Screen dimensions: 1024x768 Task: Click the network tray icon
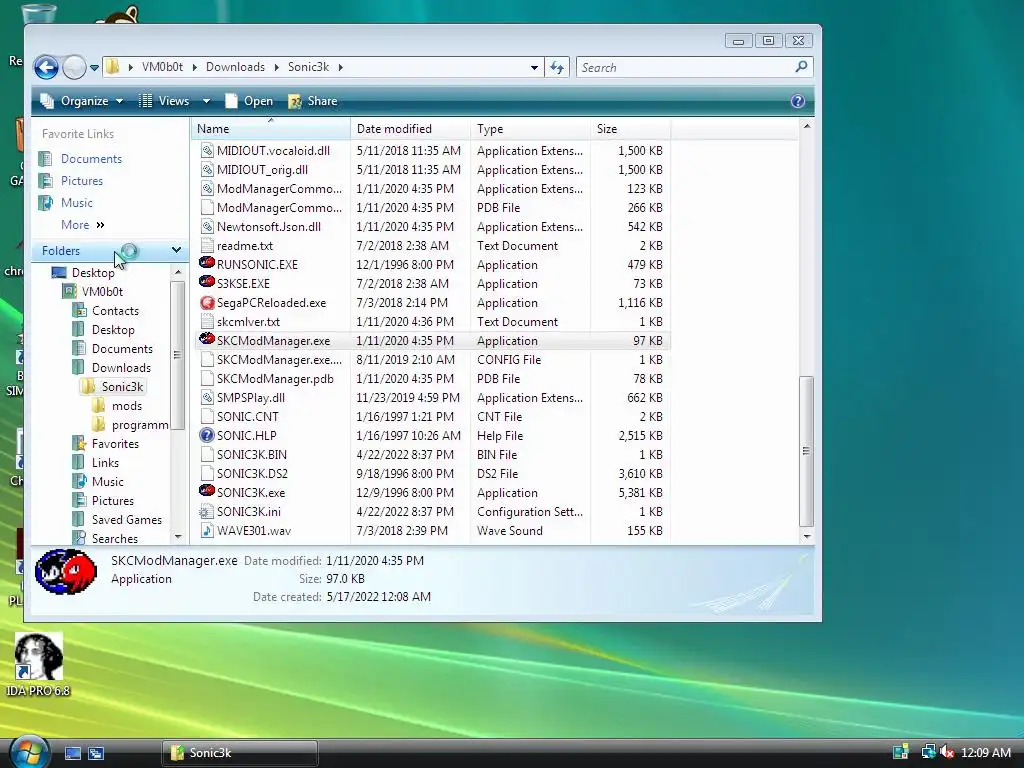pos(928,752)
